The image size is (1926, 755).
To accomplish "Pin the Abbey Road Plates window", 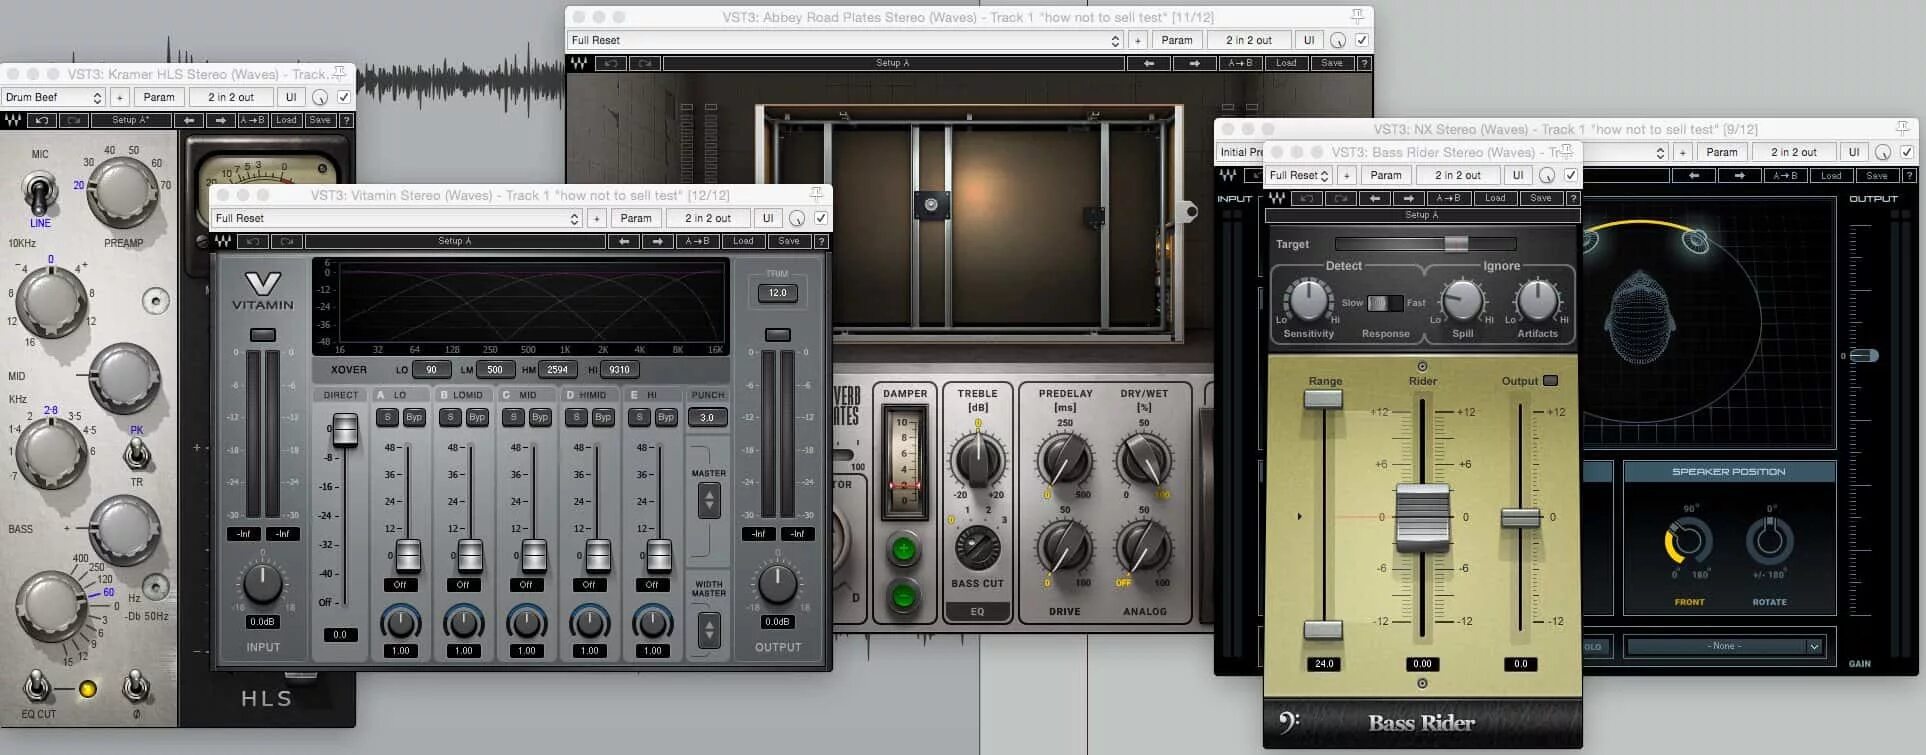I will pos(1357,16).
